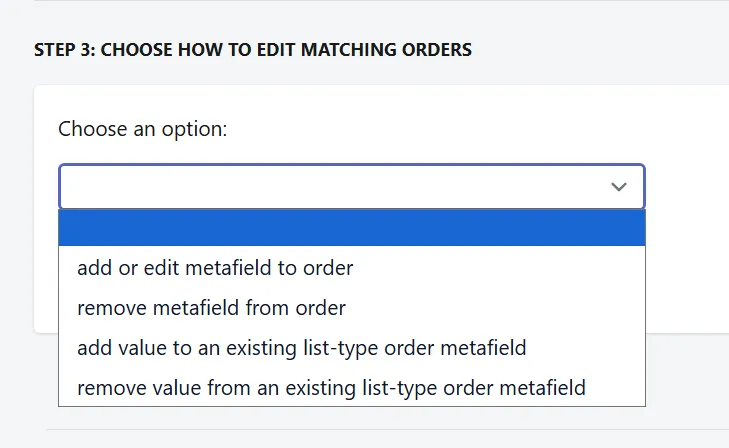This screenshot has height=448, width=729.
Task: Click the "Choose an option:" label
Action: click(x=143, y=129)
